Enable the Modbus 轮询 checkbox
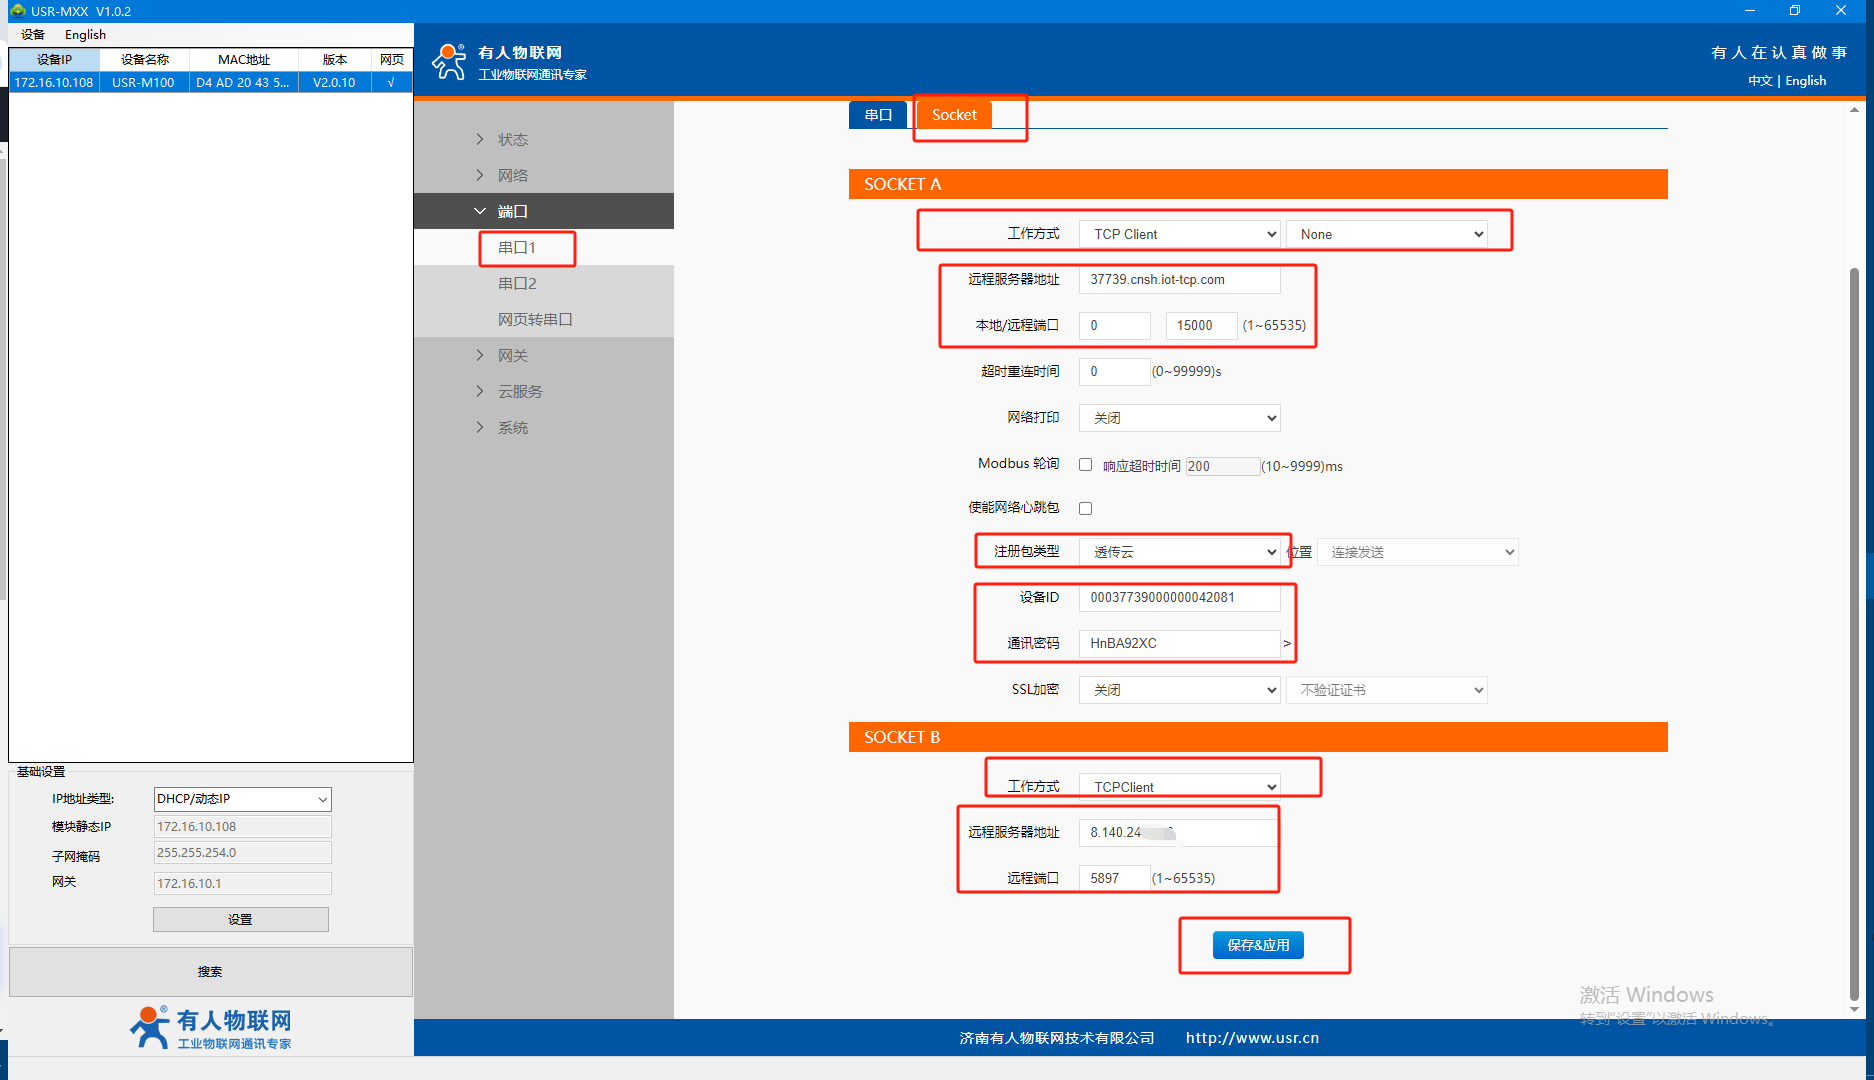This screenshot has height=1080, width=1874. click(1085, 465)
